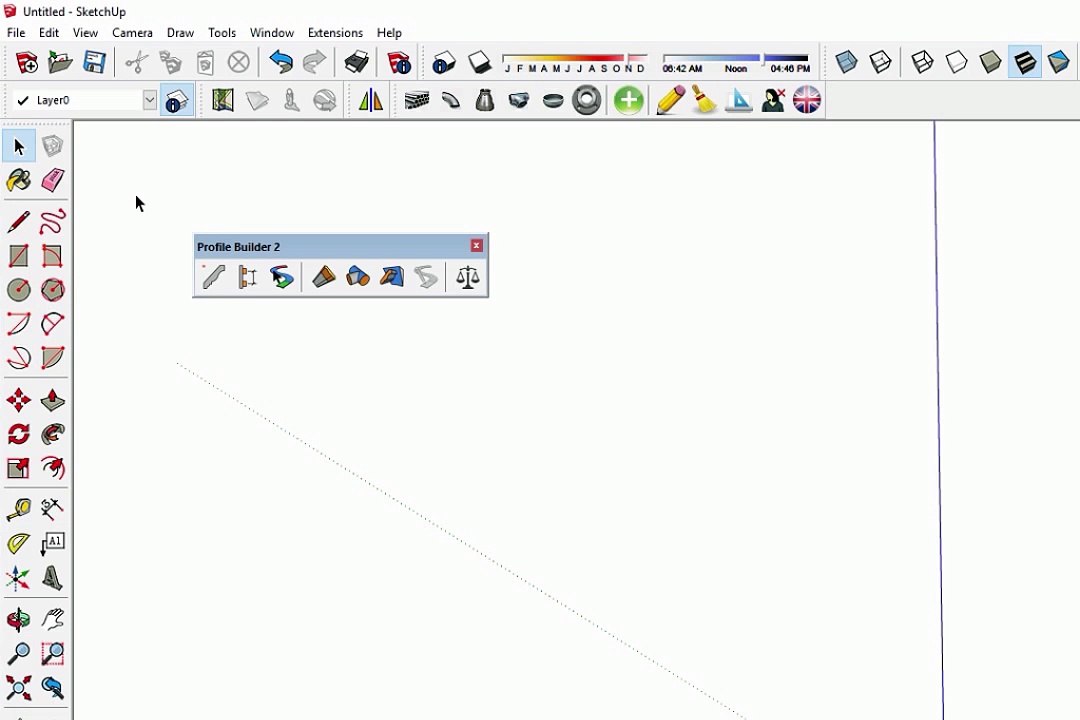Open the Draw menu
The width and height of the screenshot is (1080, 720).
180,32
